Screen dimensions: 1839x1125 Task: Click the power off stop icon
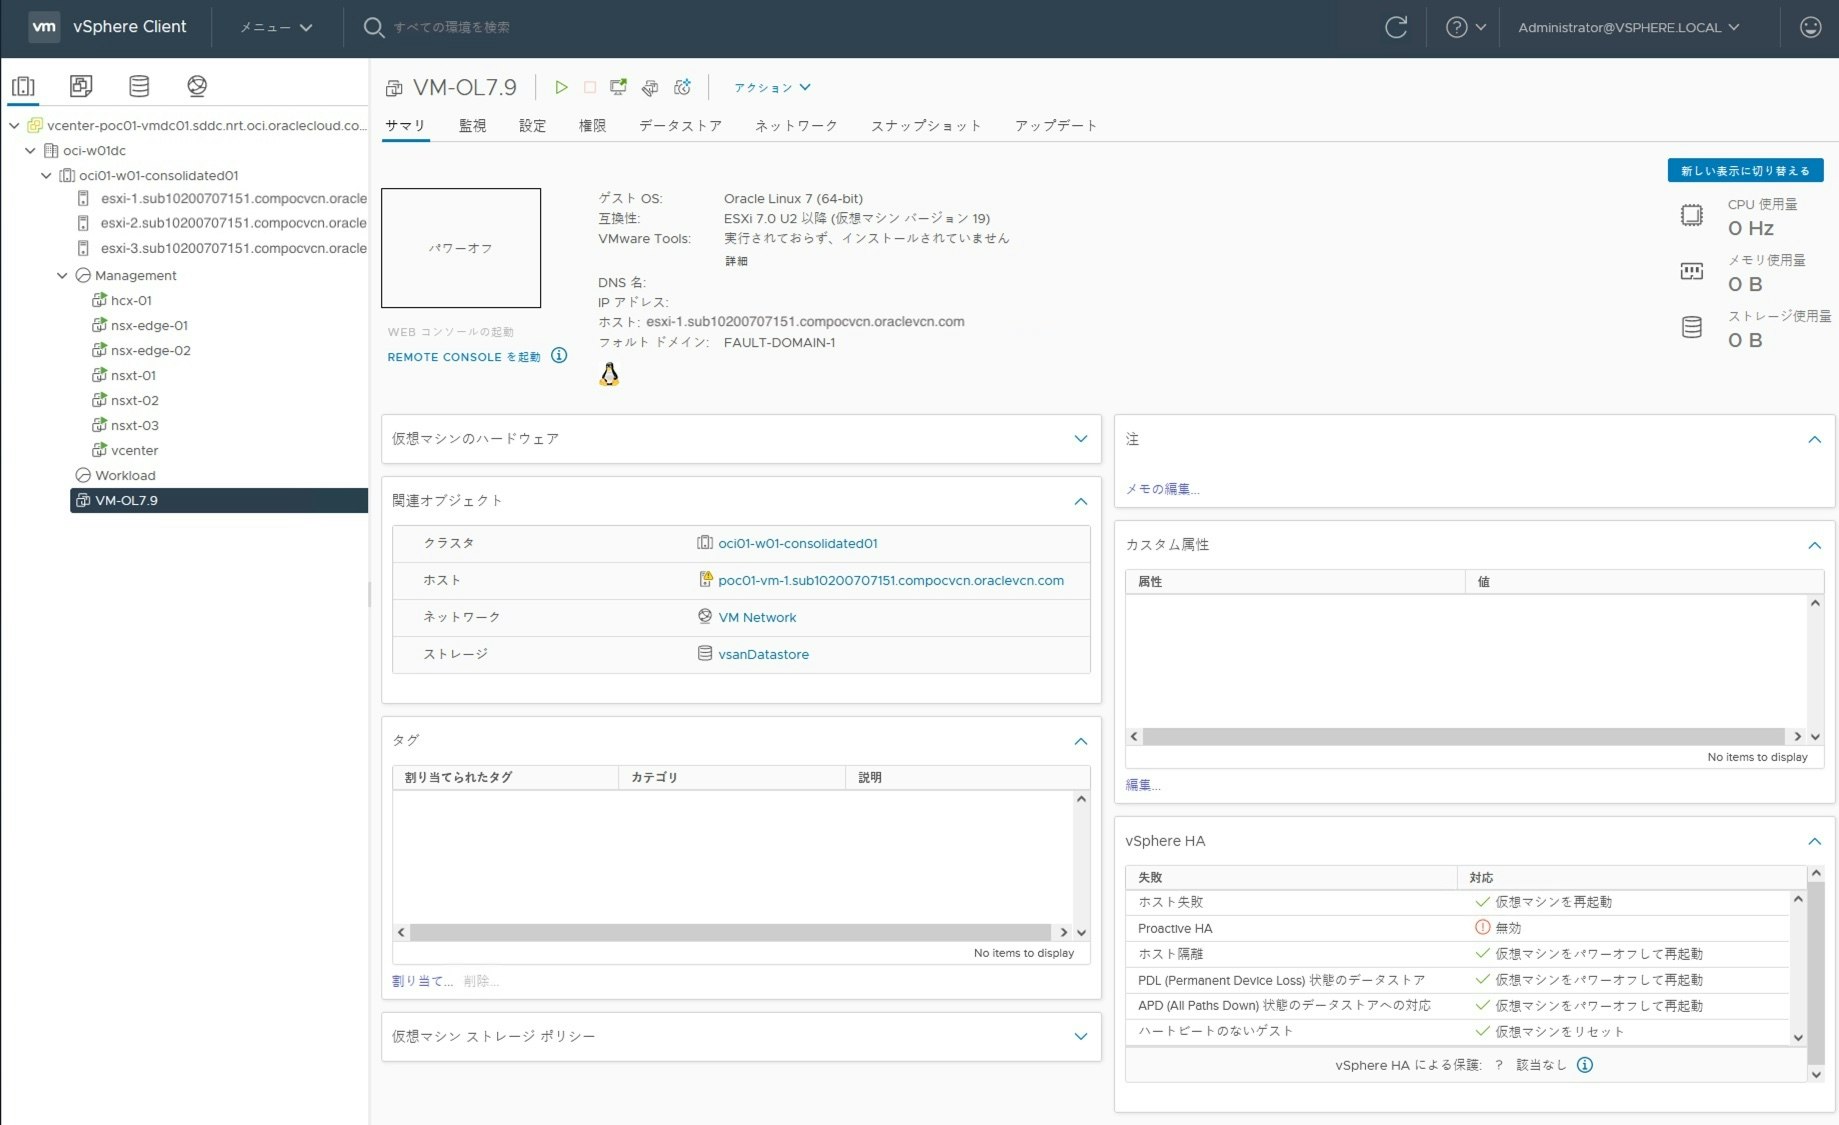(x=590, y=88)
